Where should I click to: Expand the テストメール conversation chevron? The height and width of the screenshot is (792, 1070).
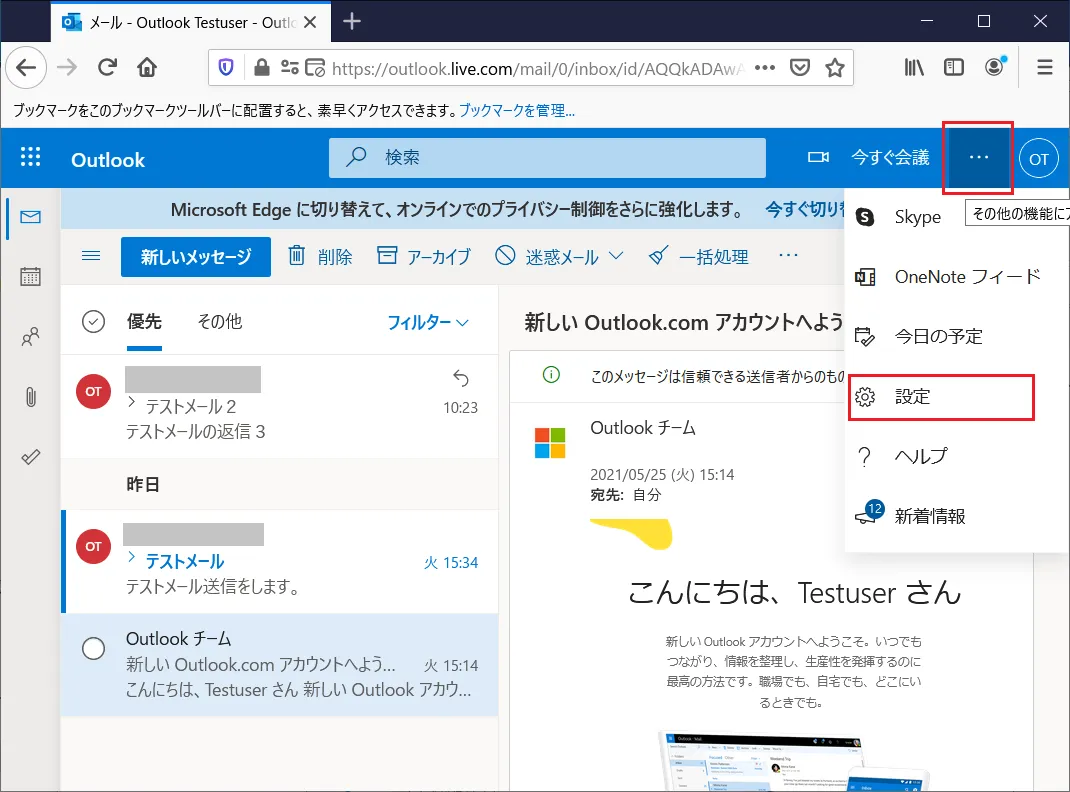(132, 557)
